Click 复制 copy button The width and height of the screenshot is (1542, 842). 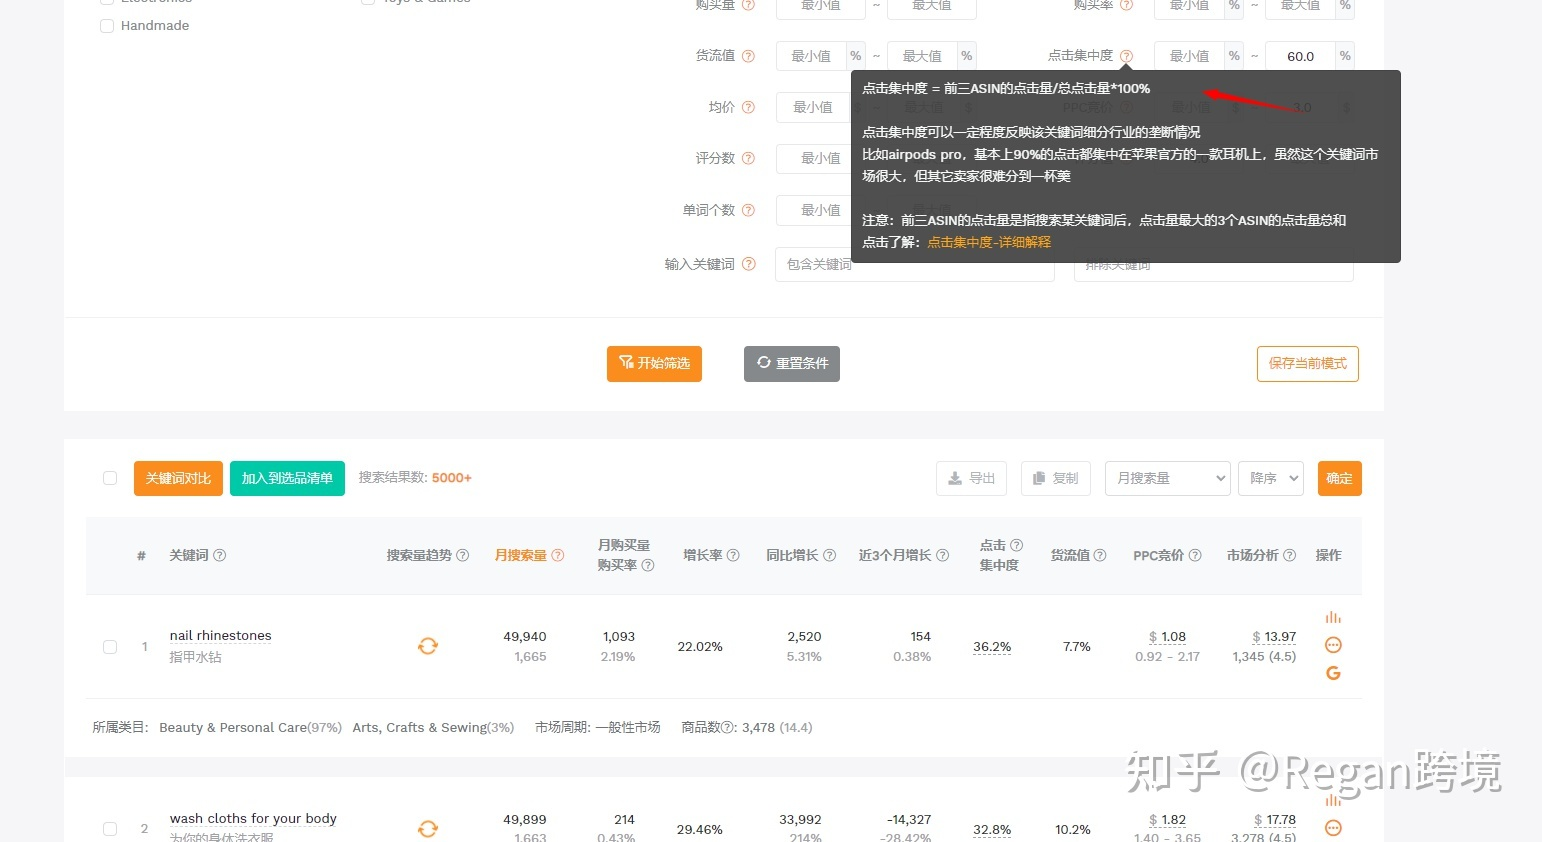1055,478
